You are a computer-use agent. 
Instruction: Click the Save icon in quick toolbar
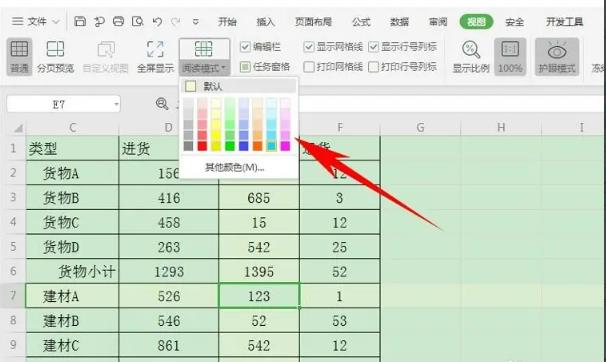[x=80, y=21]
